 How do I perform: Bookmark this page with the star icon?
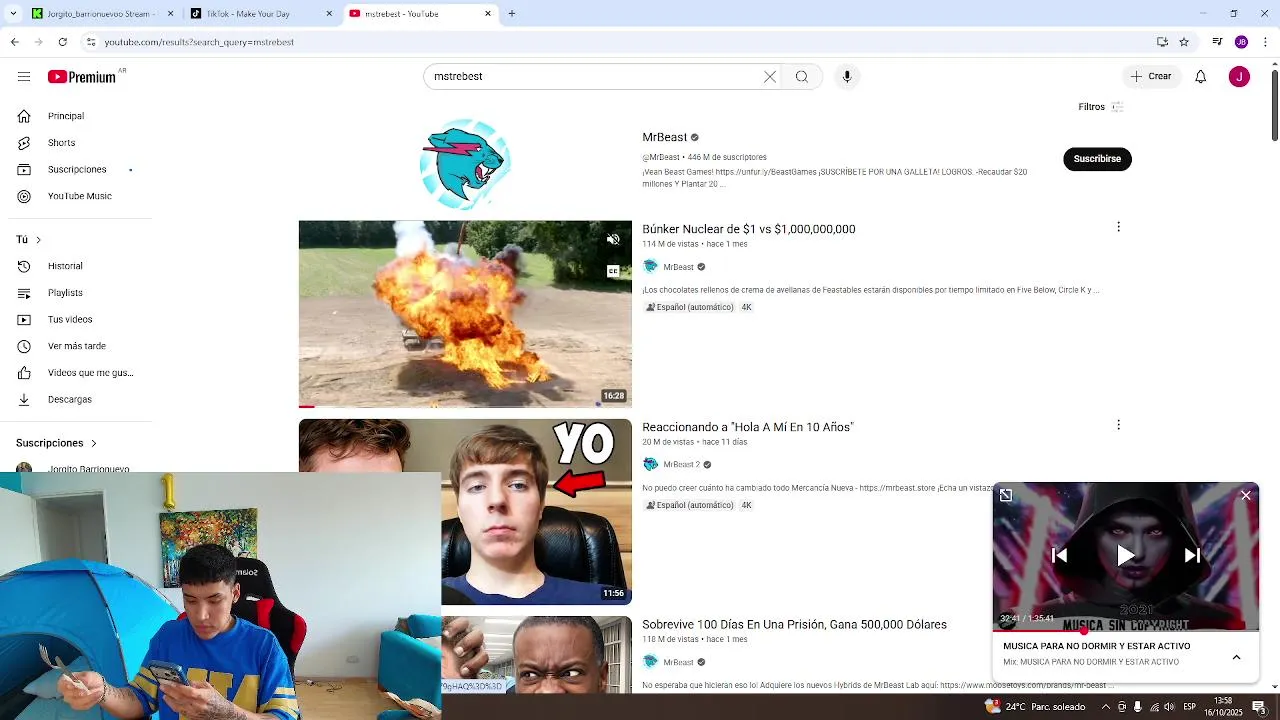point(1184,42)
